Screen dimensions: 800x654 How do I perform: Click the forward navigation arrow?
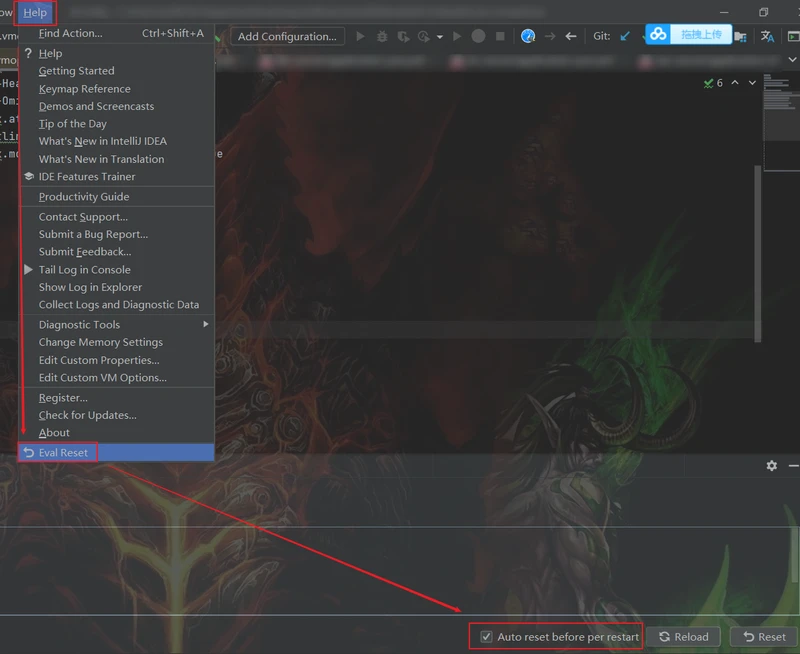coord(550,36)
